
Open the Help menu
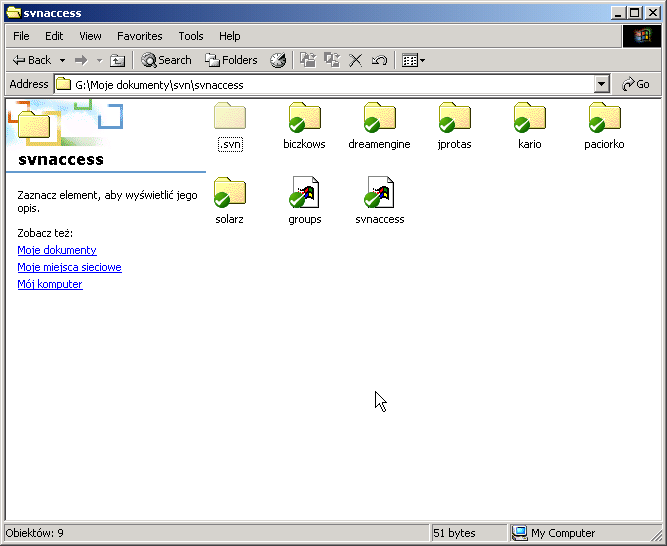coord(230,36)
